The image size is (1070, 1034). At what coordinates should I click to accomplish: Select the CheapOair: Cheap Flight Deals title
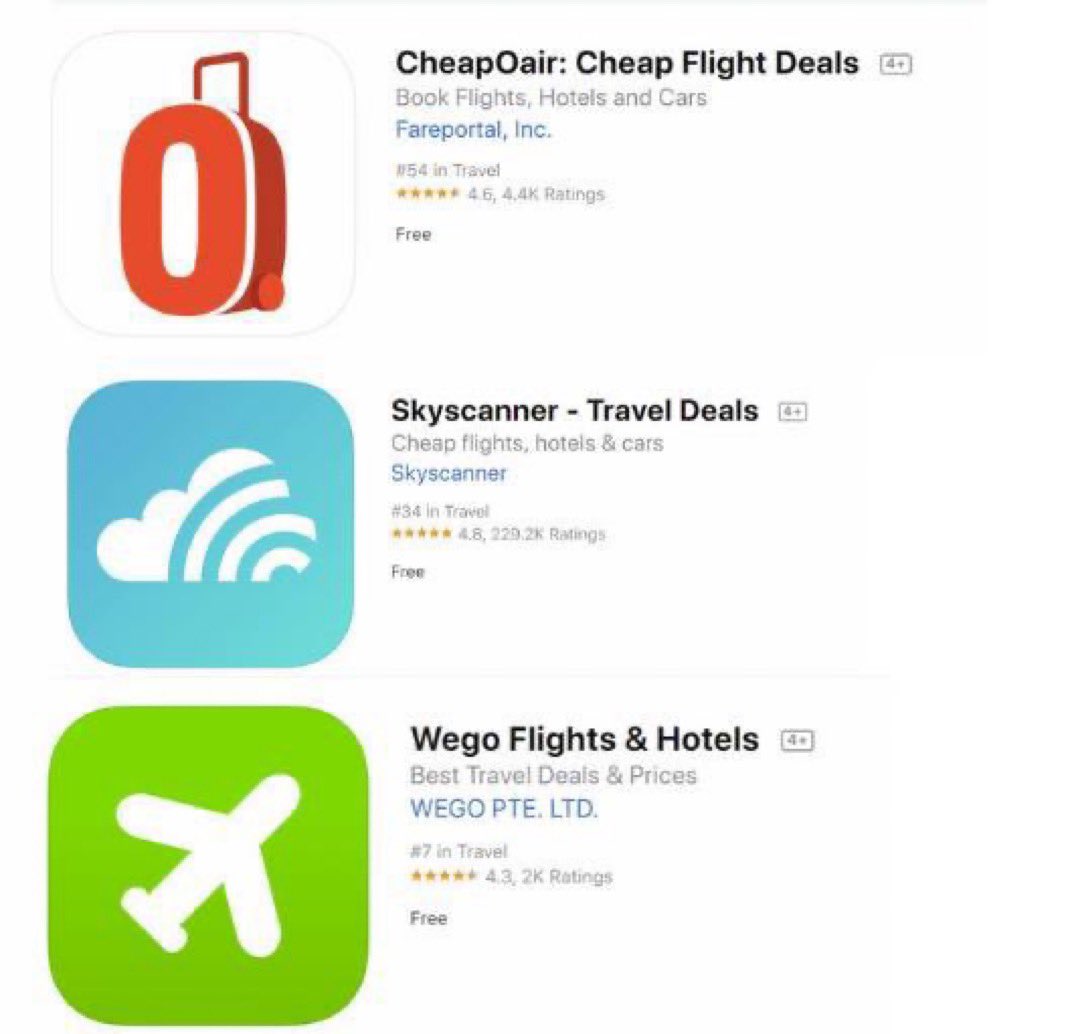[x=626, y=63]
